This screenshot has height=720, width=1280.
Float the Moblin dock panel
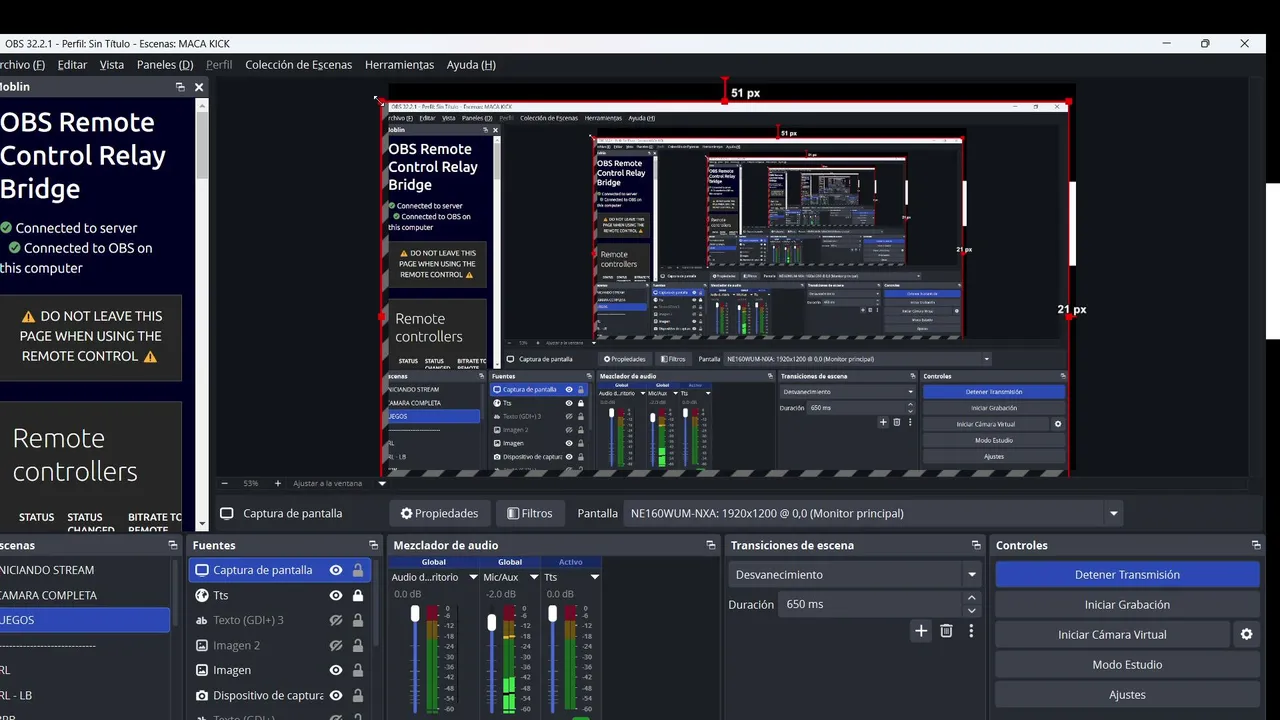pos(181,87)
